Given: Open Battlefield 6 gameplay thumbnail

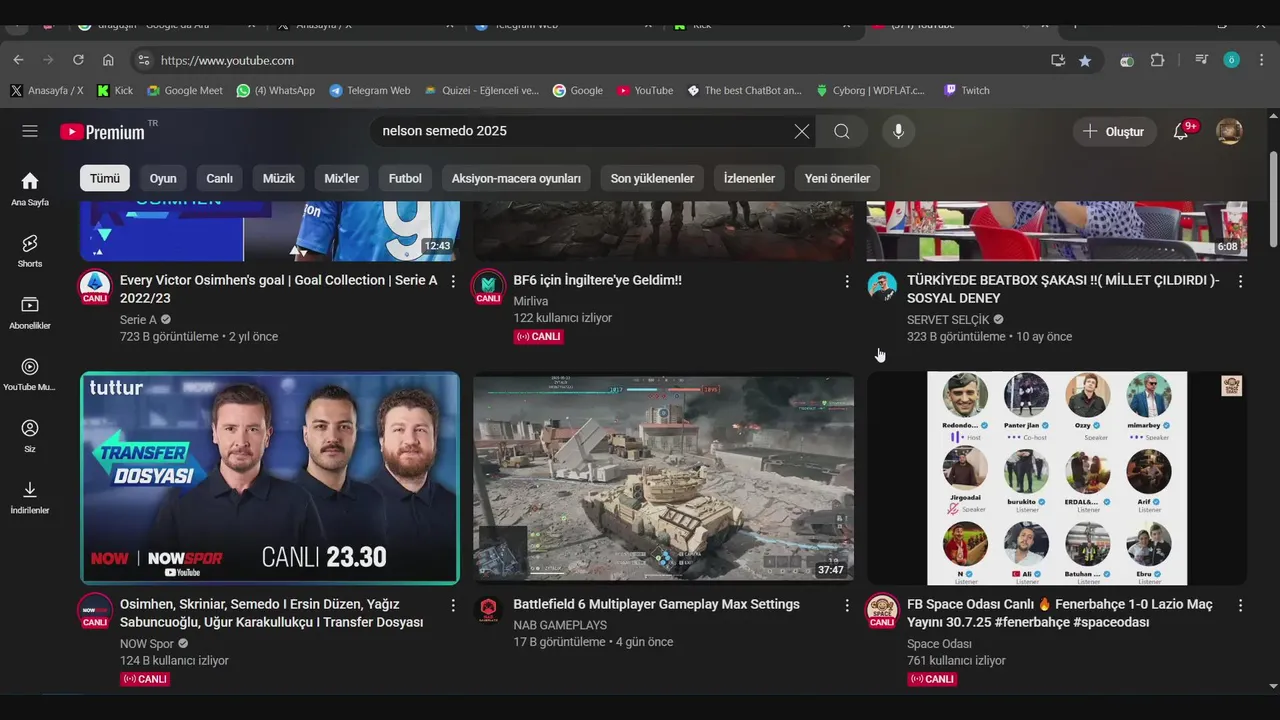Looking at the screenshot, I should [664, 478].
